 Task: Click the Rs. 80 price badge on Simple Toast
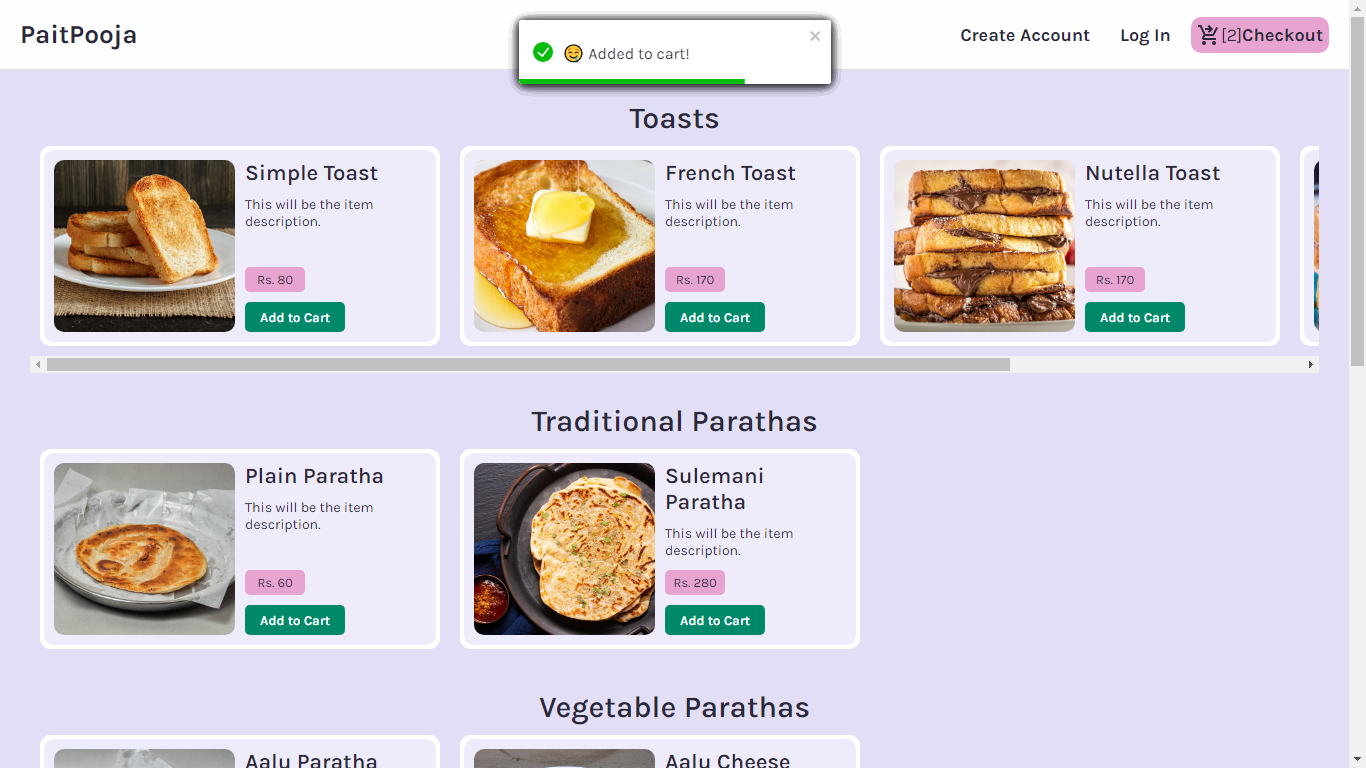(274, 279)
